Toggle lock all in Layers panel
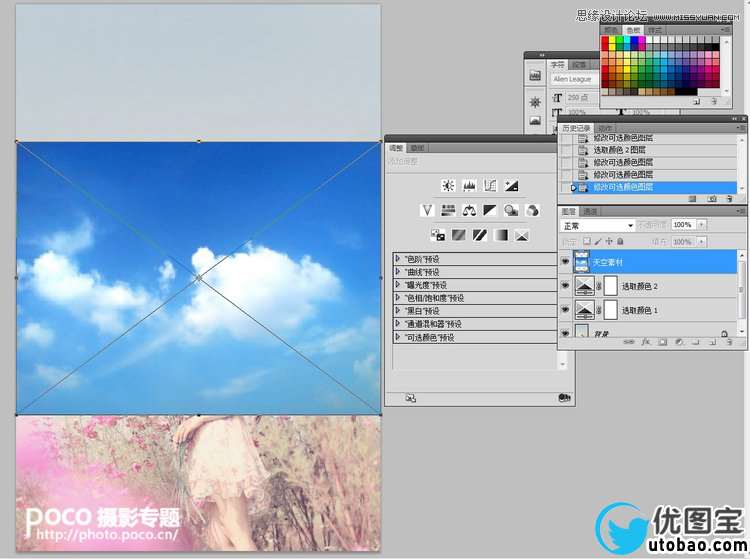This screenshot has height=559, width=750. [620, 241]
